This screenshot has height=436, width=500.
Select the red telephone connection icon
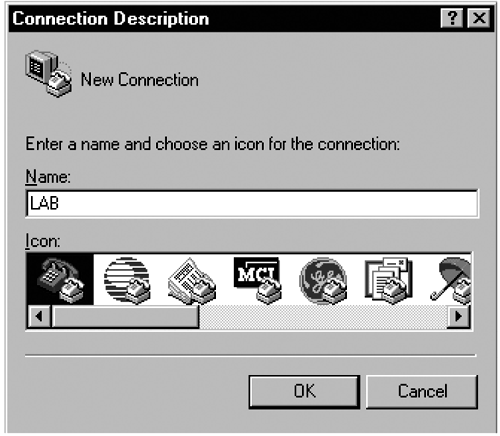[x=60, y=280]
